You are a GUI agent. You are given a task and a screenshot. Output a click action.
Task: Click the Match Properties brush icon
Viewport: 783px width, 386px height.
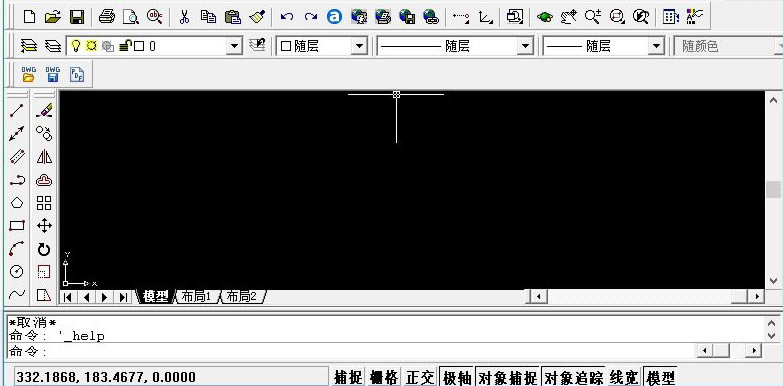click(257, 17)
